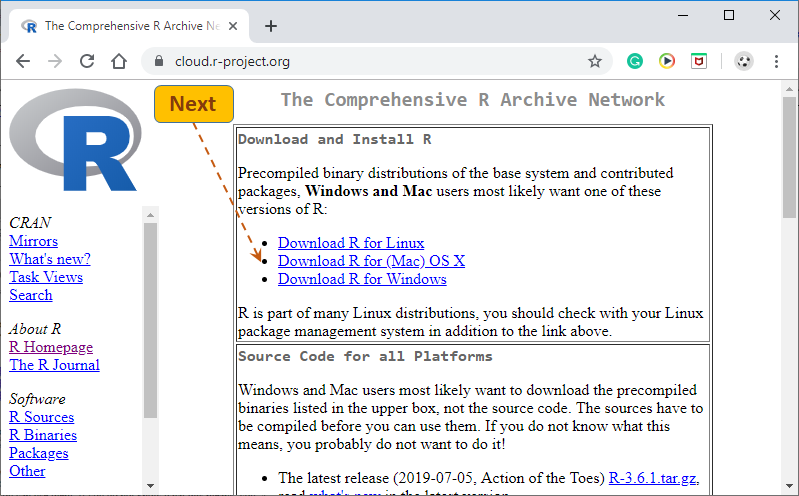Viewport: 799px width, 496px height.
Task: Select the Comprehensive R Archive Network tab
Action: point(128,26)
